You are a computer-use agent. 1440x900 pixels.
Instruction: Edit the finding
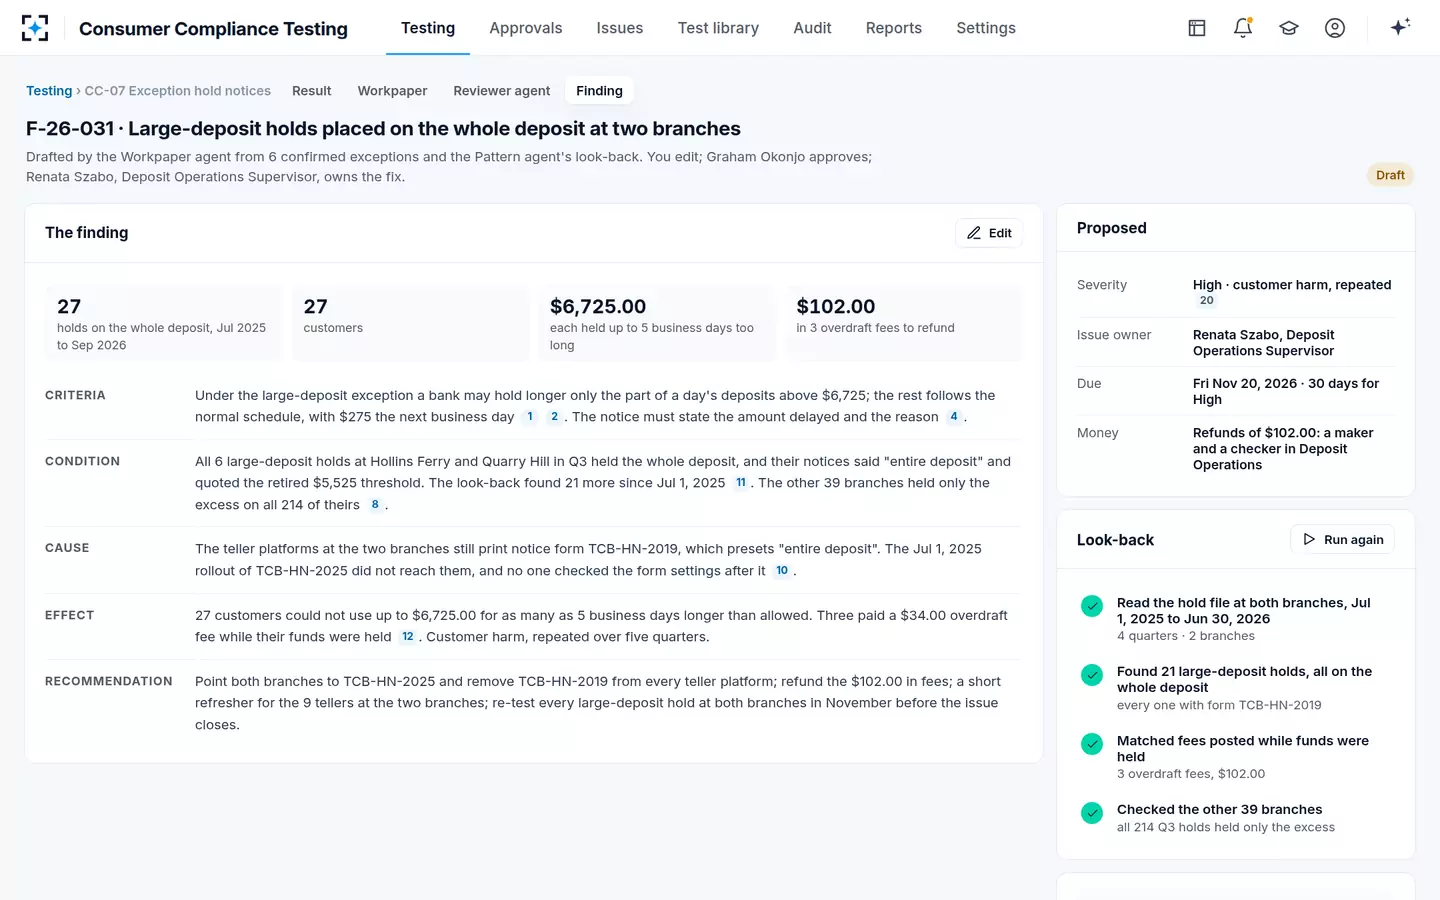click(x=989, y=233)
